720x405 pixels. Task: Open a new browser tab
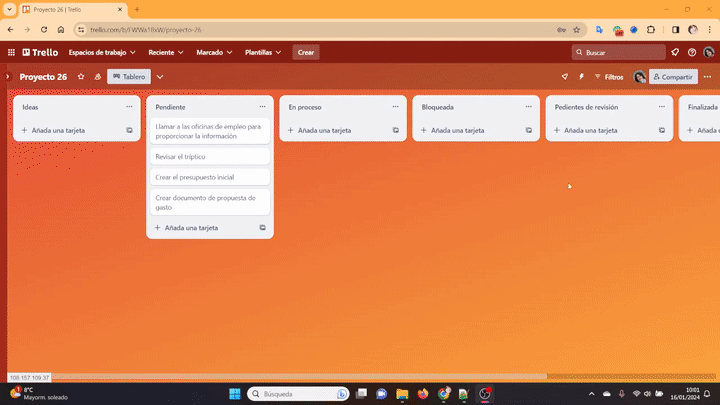pyautogui.click(x=137, y=9)
